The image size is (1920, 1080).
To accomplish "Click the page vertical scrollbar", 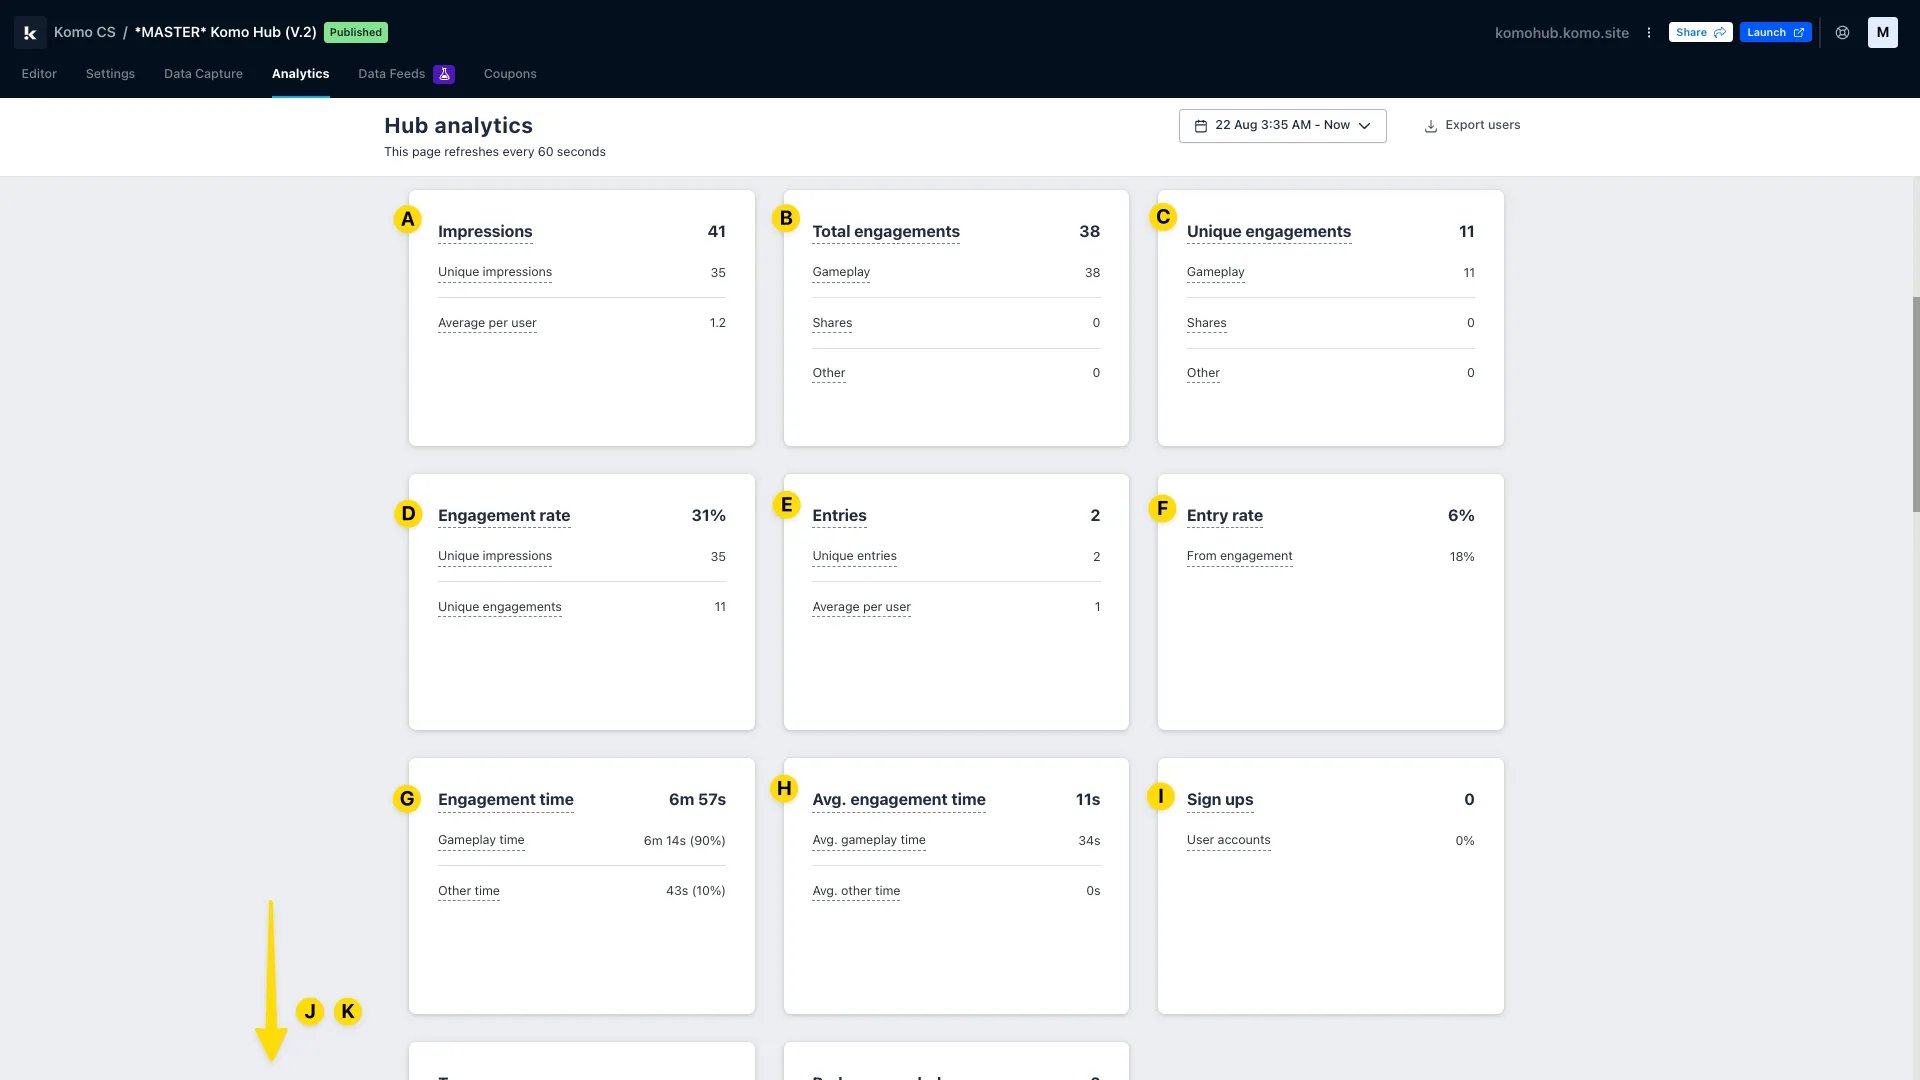I will pos(1915,405).
